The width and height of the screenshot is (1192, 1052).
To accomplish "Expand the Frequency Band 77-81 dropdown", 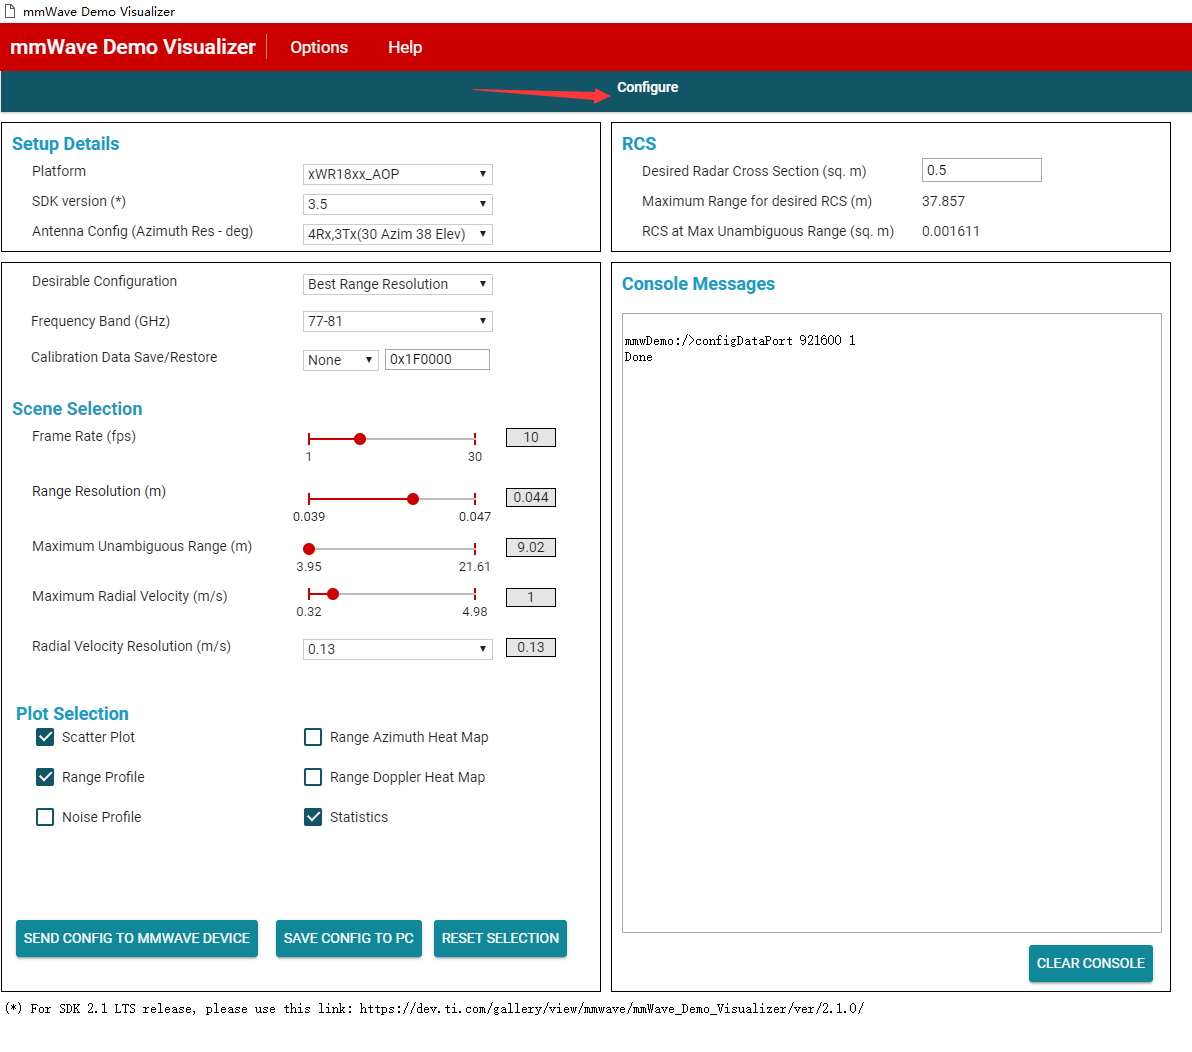I will 398,322.
